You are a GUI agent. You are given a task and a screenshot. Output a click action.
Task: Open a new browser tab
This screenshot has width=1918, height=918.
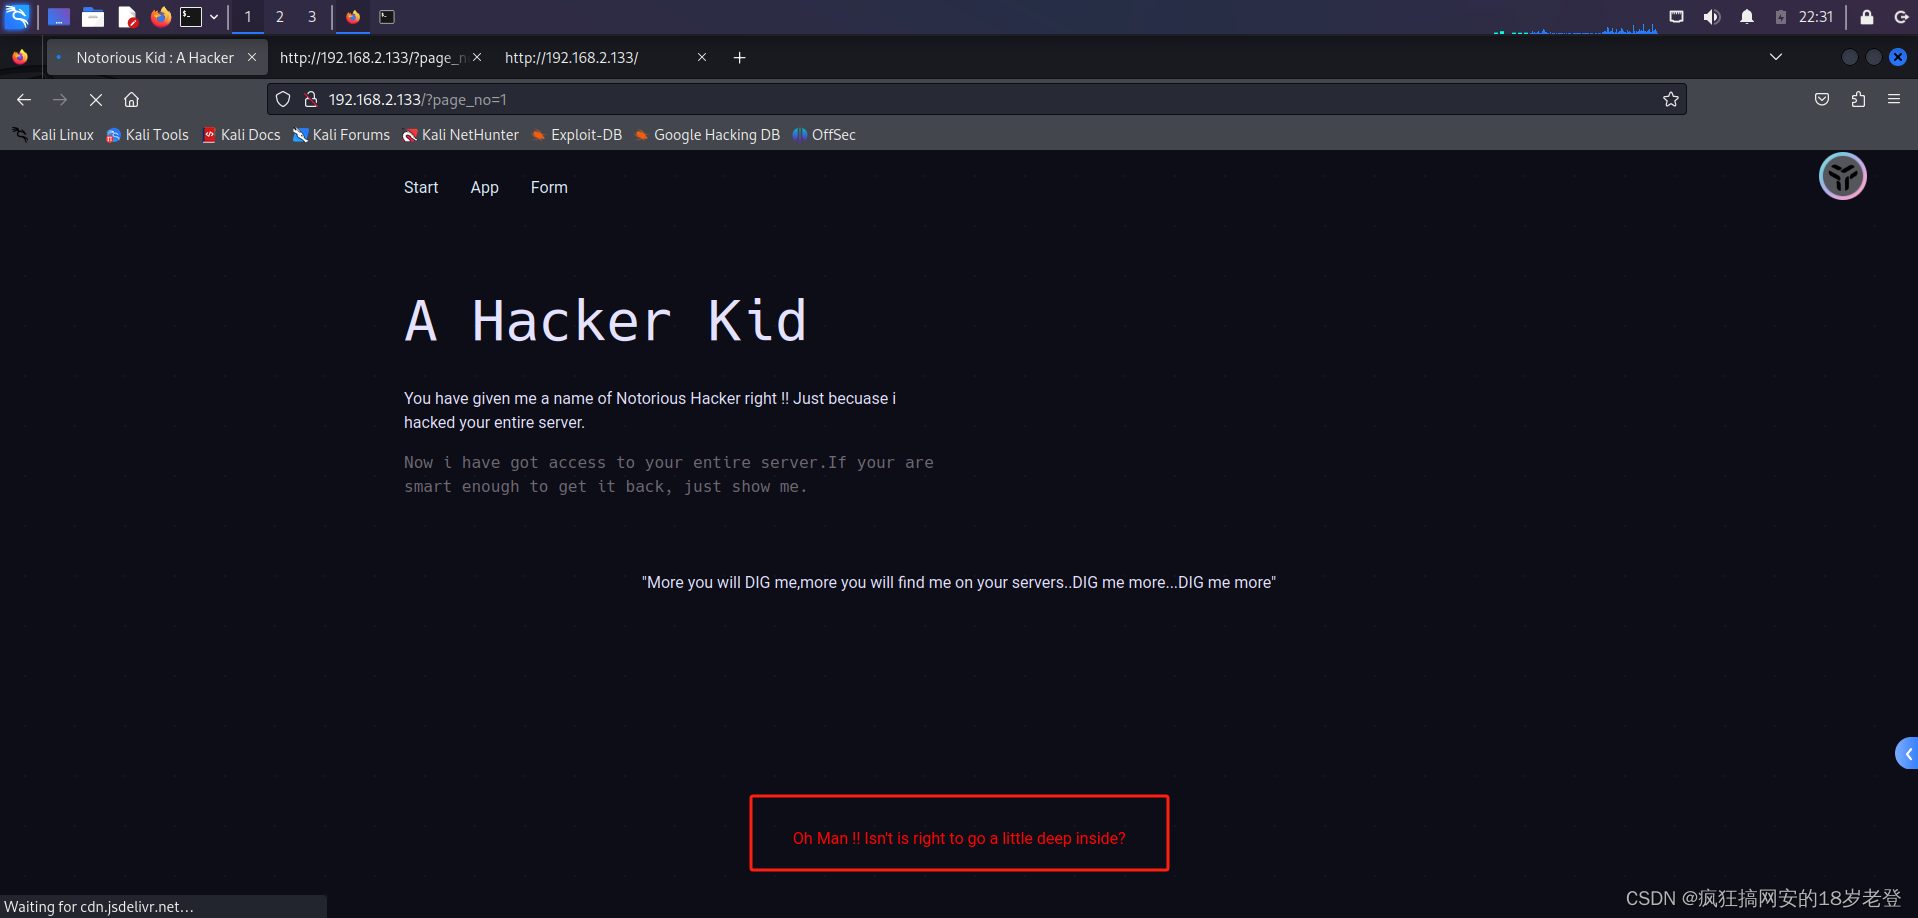pyautogui.click(x=740, y=58)
